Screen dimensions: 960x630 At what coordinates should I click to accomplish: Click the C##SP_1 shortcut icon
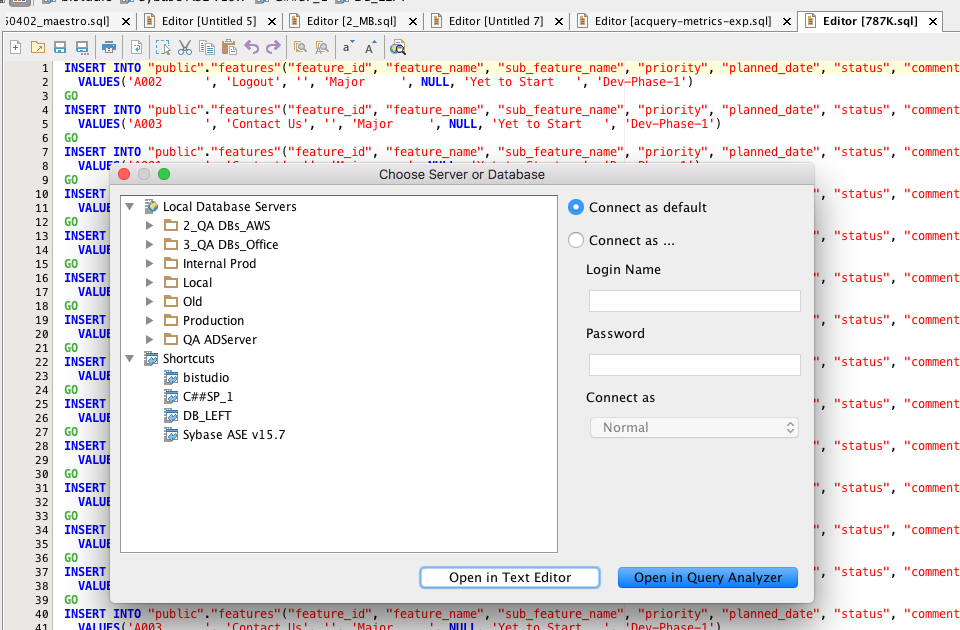171,396
